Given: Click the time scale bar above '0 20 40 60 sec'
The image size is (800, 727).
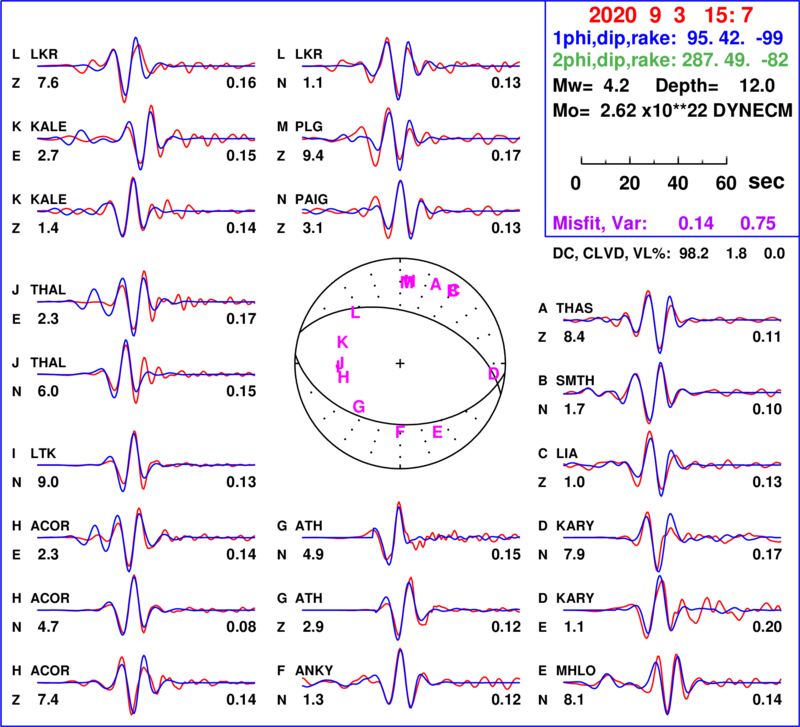Looking at the screenshot, I should (x=654, y=161).
